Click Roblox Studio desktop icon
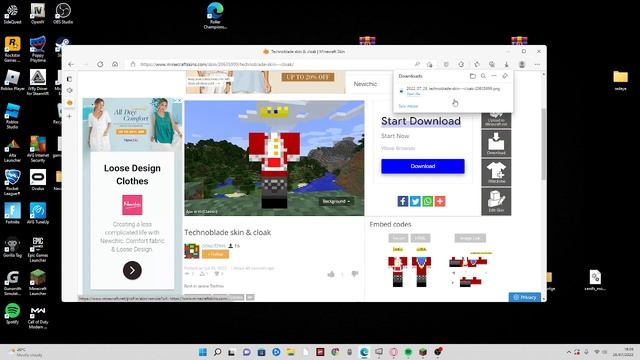The width and height of the screenshot is (640, 360). click(x=12, y=116)
